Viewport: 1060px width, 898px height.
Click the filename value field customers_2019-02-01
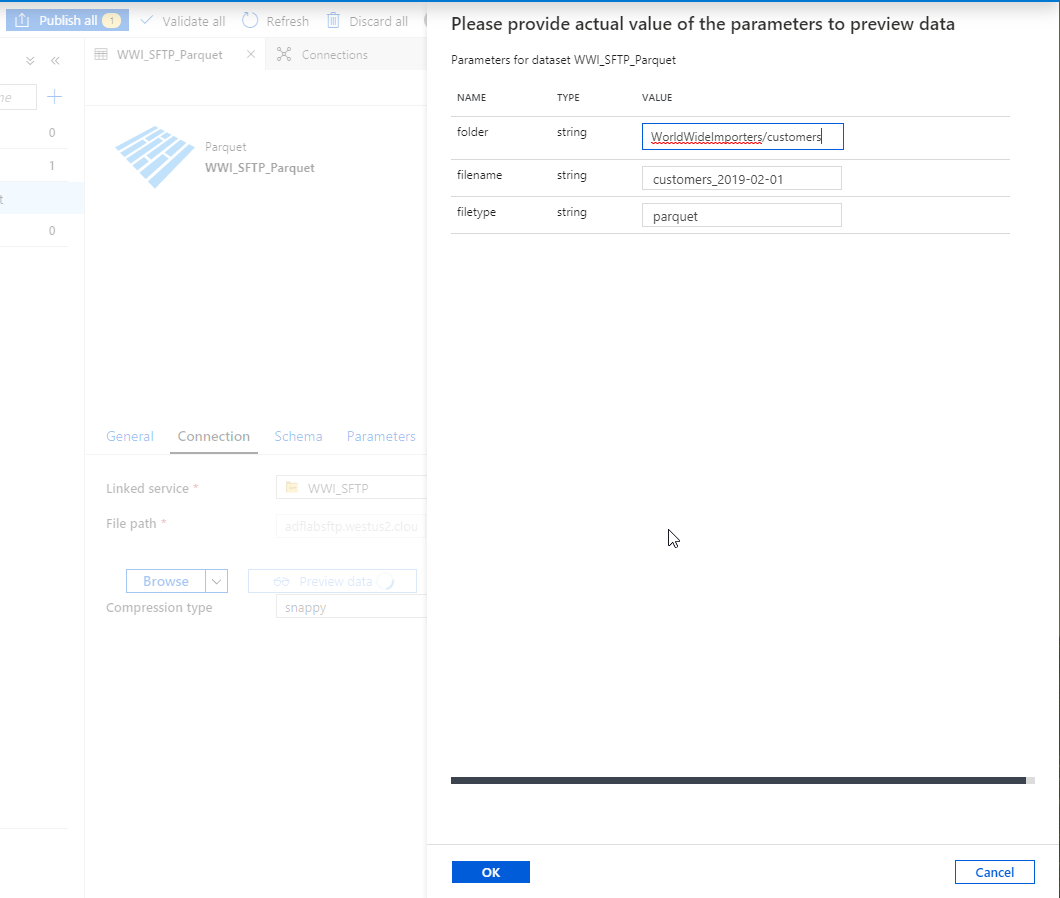(x=742, y=179)
